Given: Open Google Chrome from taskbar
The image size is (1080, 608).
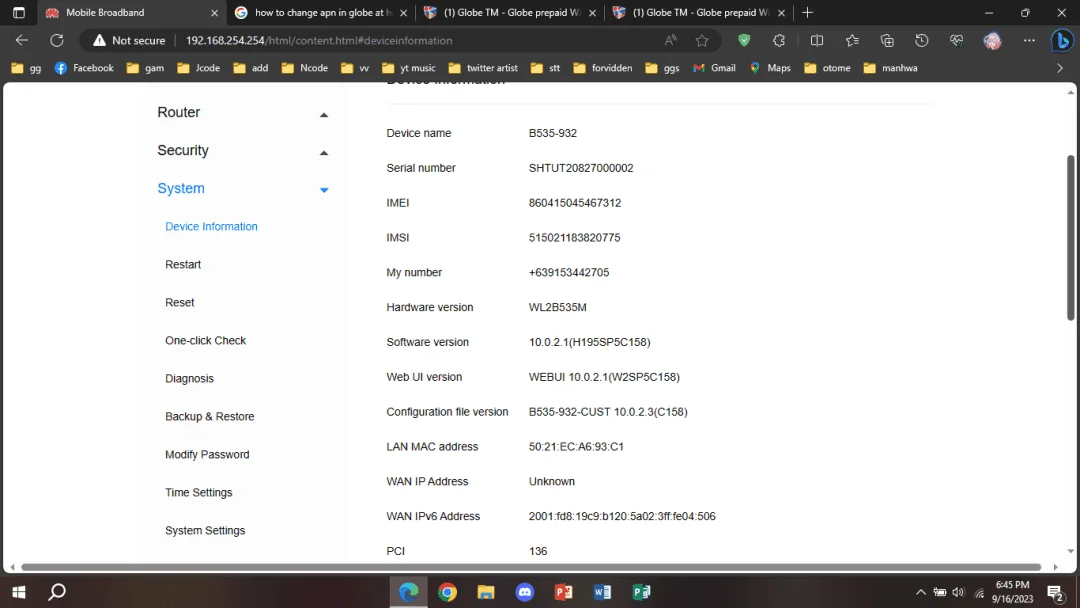Looking at the screenshot, I should click(447, 592).
